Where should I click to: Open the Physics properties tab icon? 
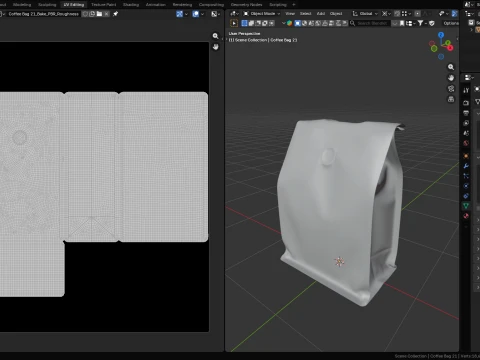point(466,186)
